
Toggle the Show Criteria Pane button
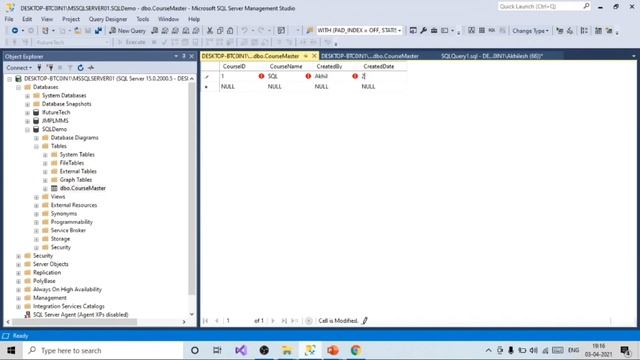pos(482,31)
